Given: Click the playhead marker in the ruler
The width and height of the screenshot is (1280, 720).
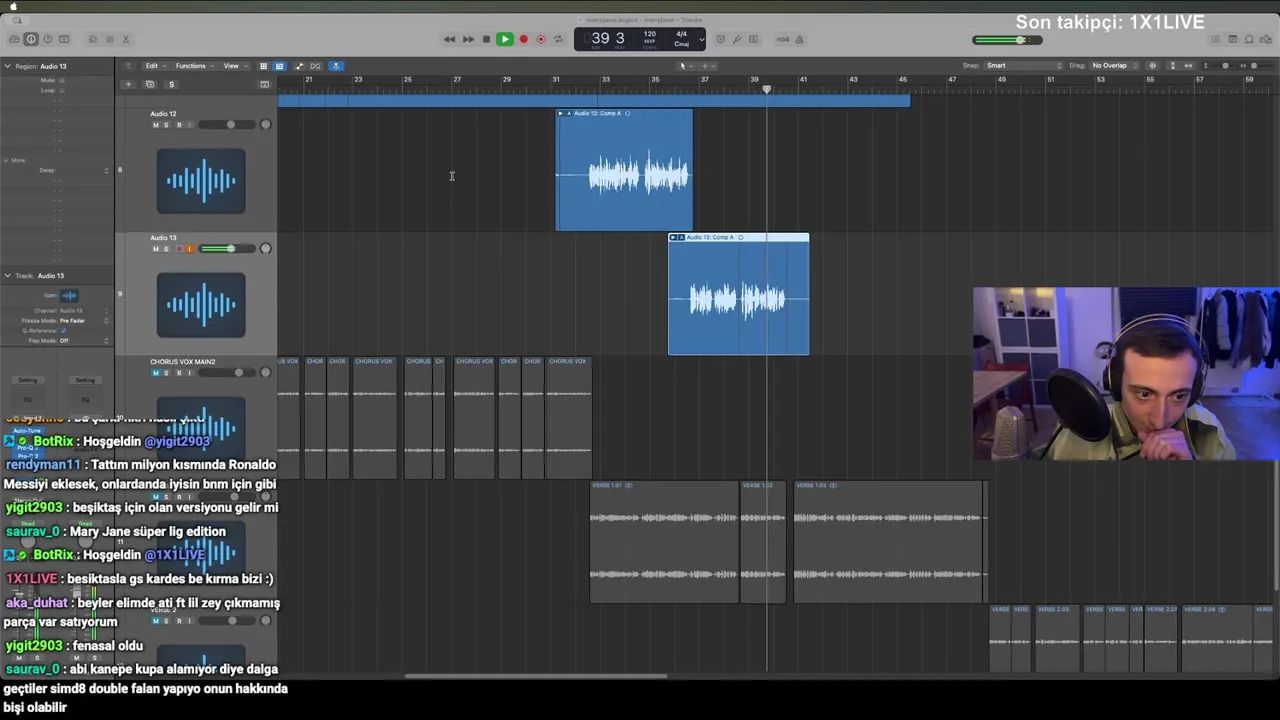Looking at the screenshot, I should [x=767, y=90].
